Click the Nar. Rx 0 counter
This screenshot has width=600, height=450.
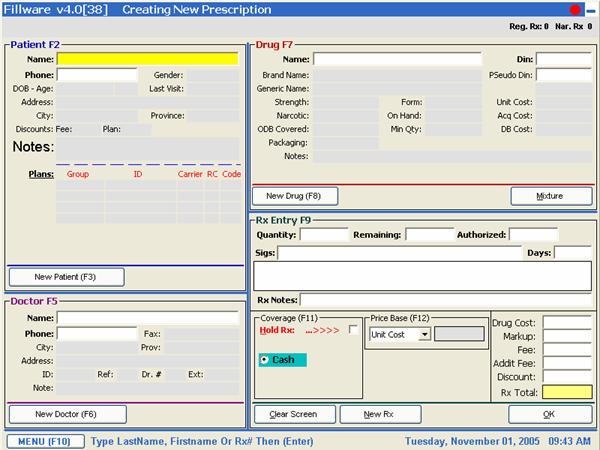point(573,26)
